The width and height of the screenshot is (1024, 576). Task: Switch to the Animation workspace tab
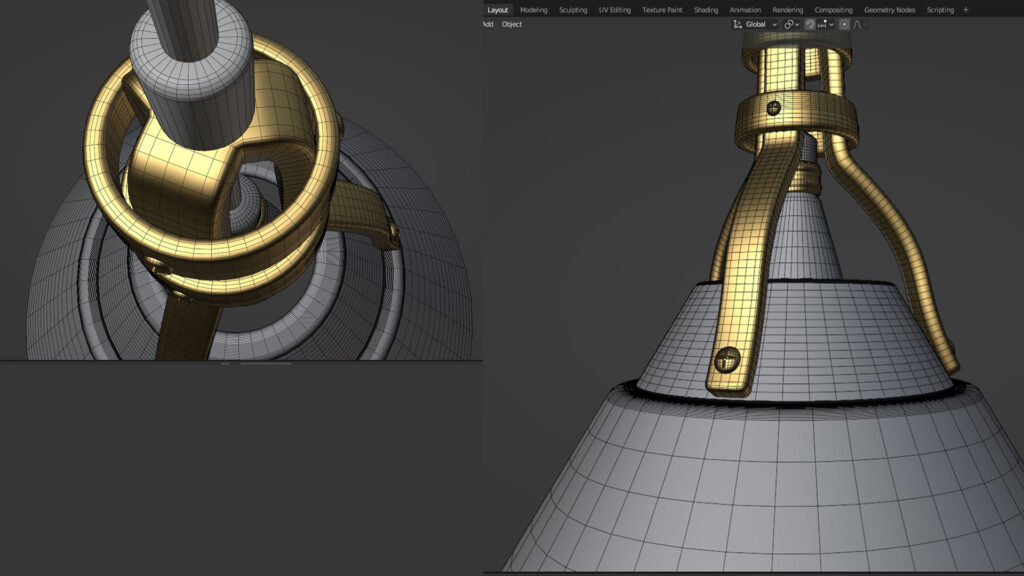click(745, 10)
